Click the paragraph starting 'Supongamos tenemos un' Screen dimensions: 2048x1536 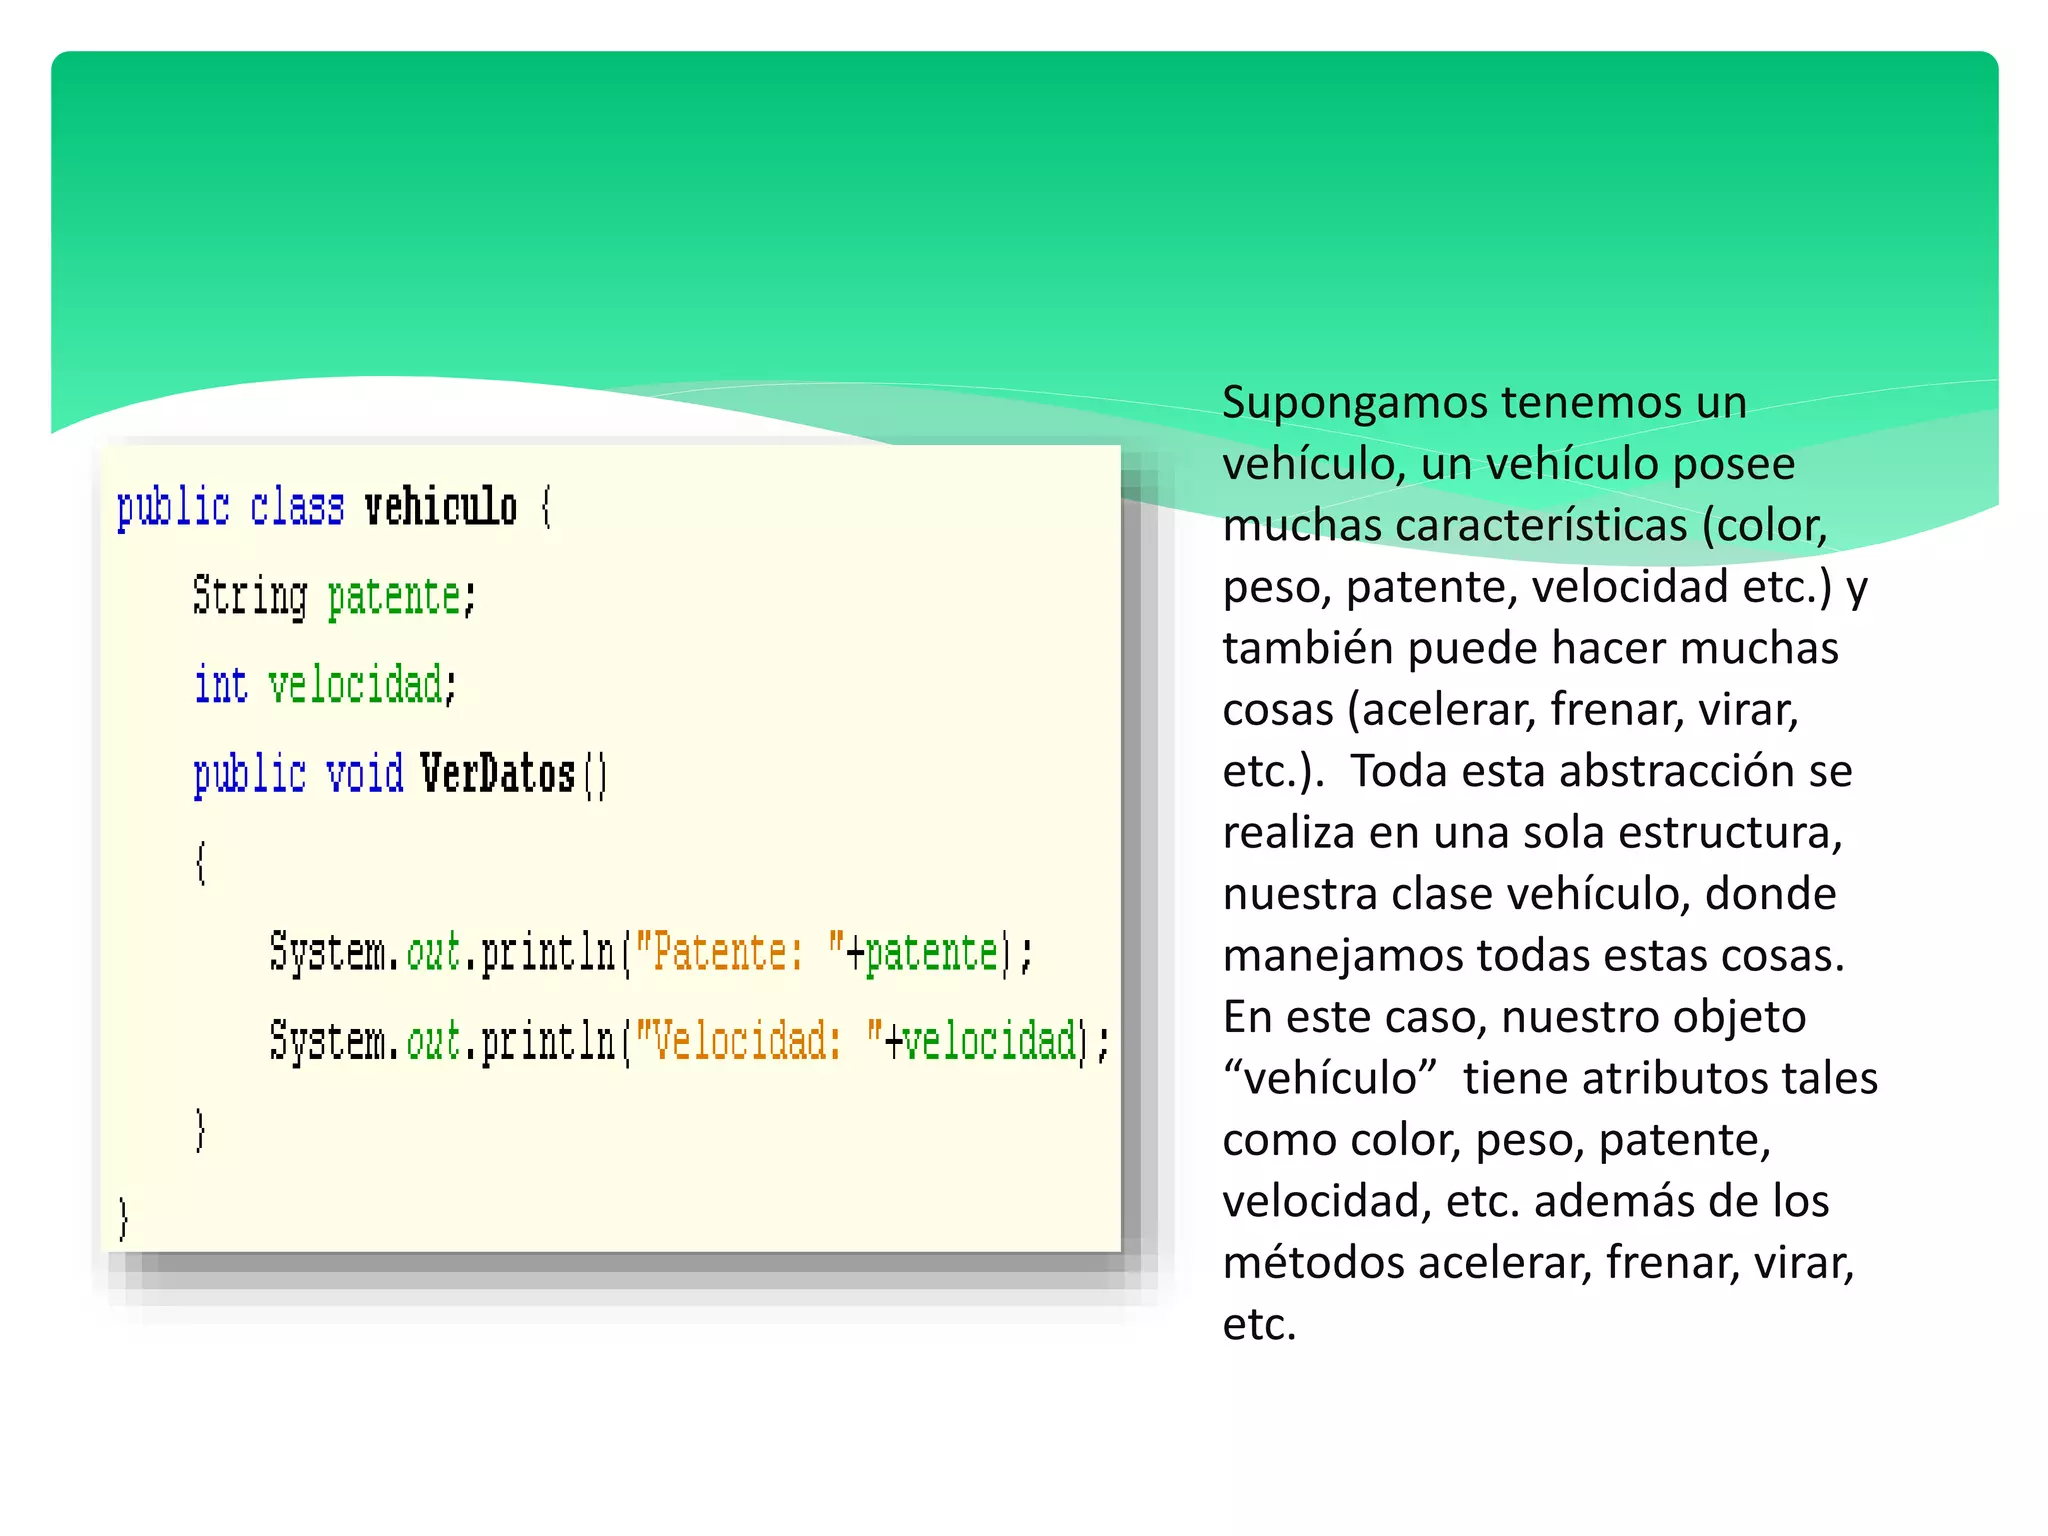tap(1484, 403)
